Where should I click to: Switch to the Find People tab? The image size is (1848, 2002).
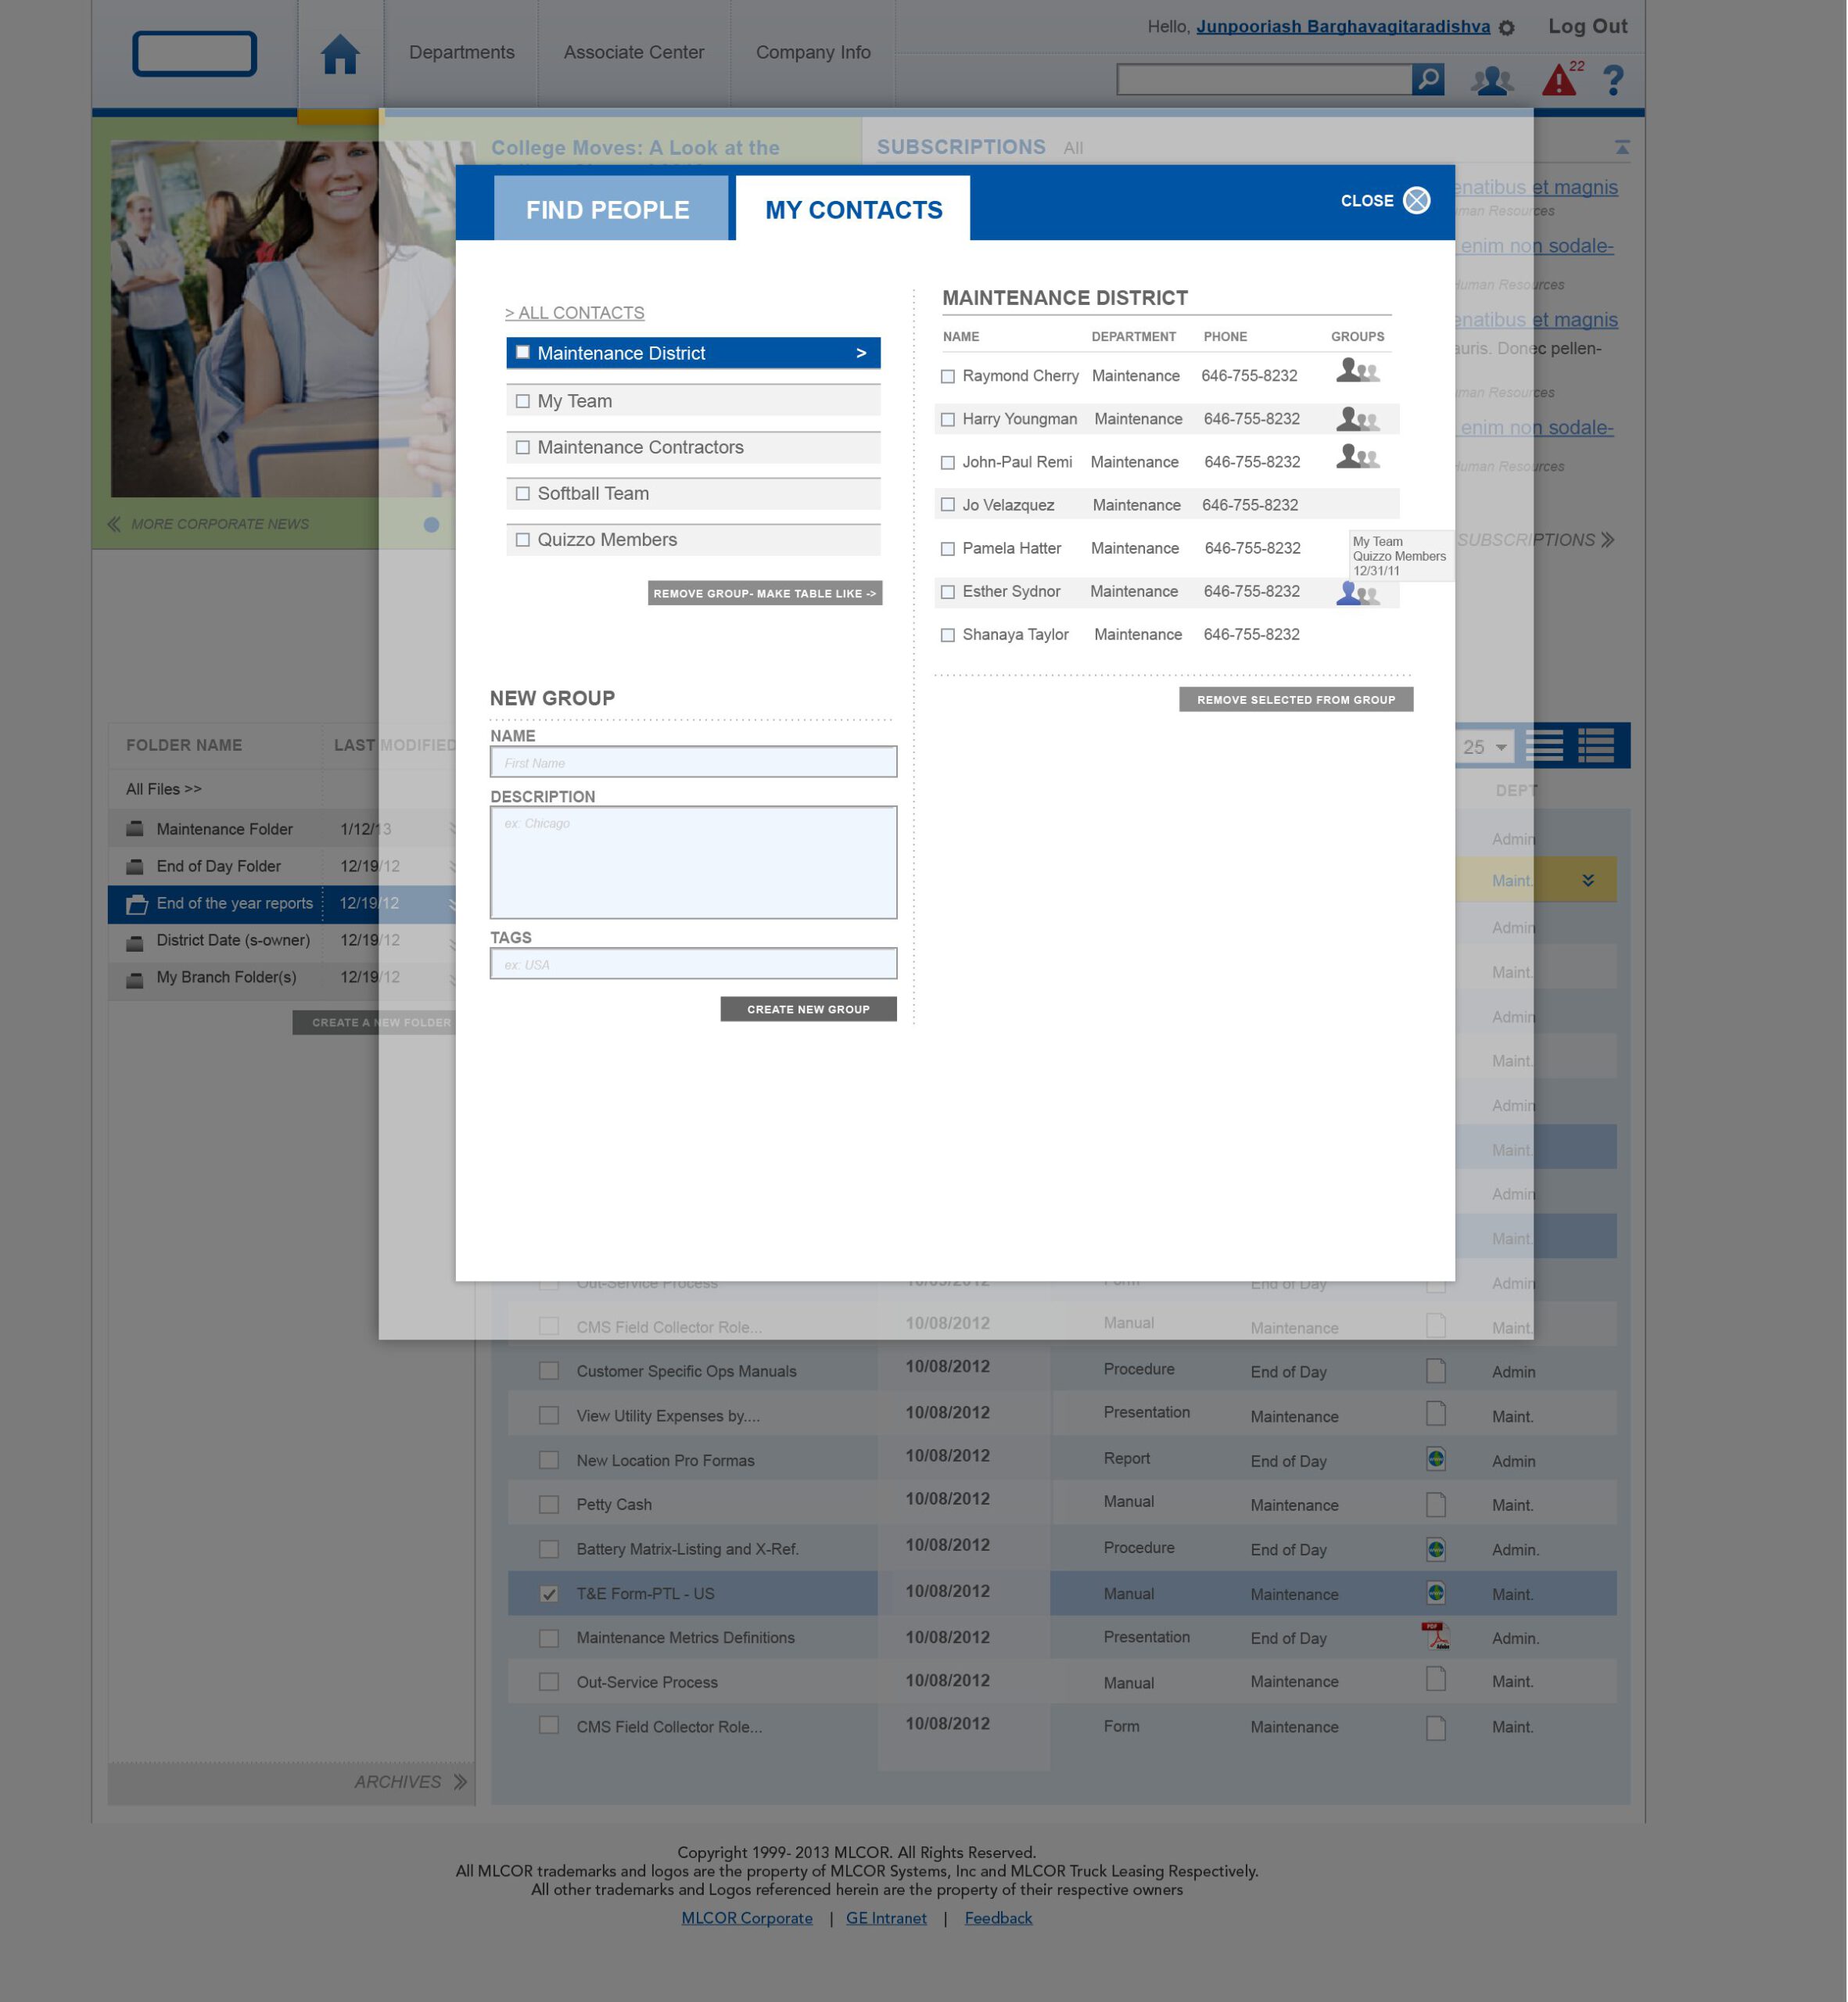point(609,209)
